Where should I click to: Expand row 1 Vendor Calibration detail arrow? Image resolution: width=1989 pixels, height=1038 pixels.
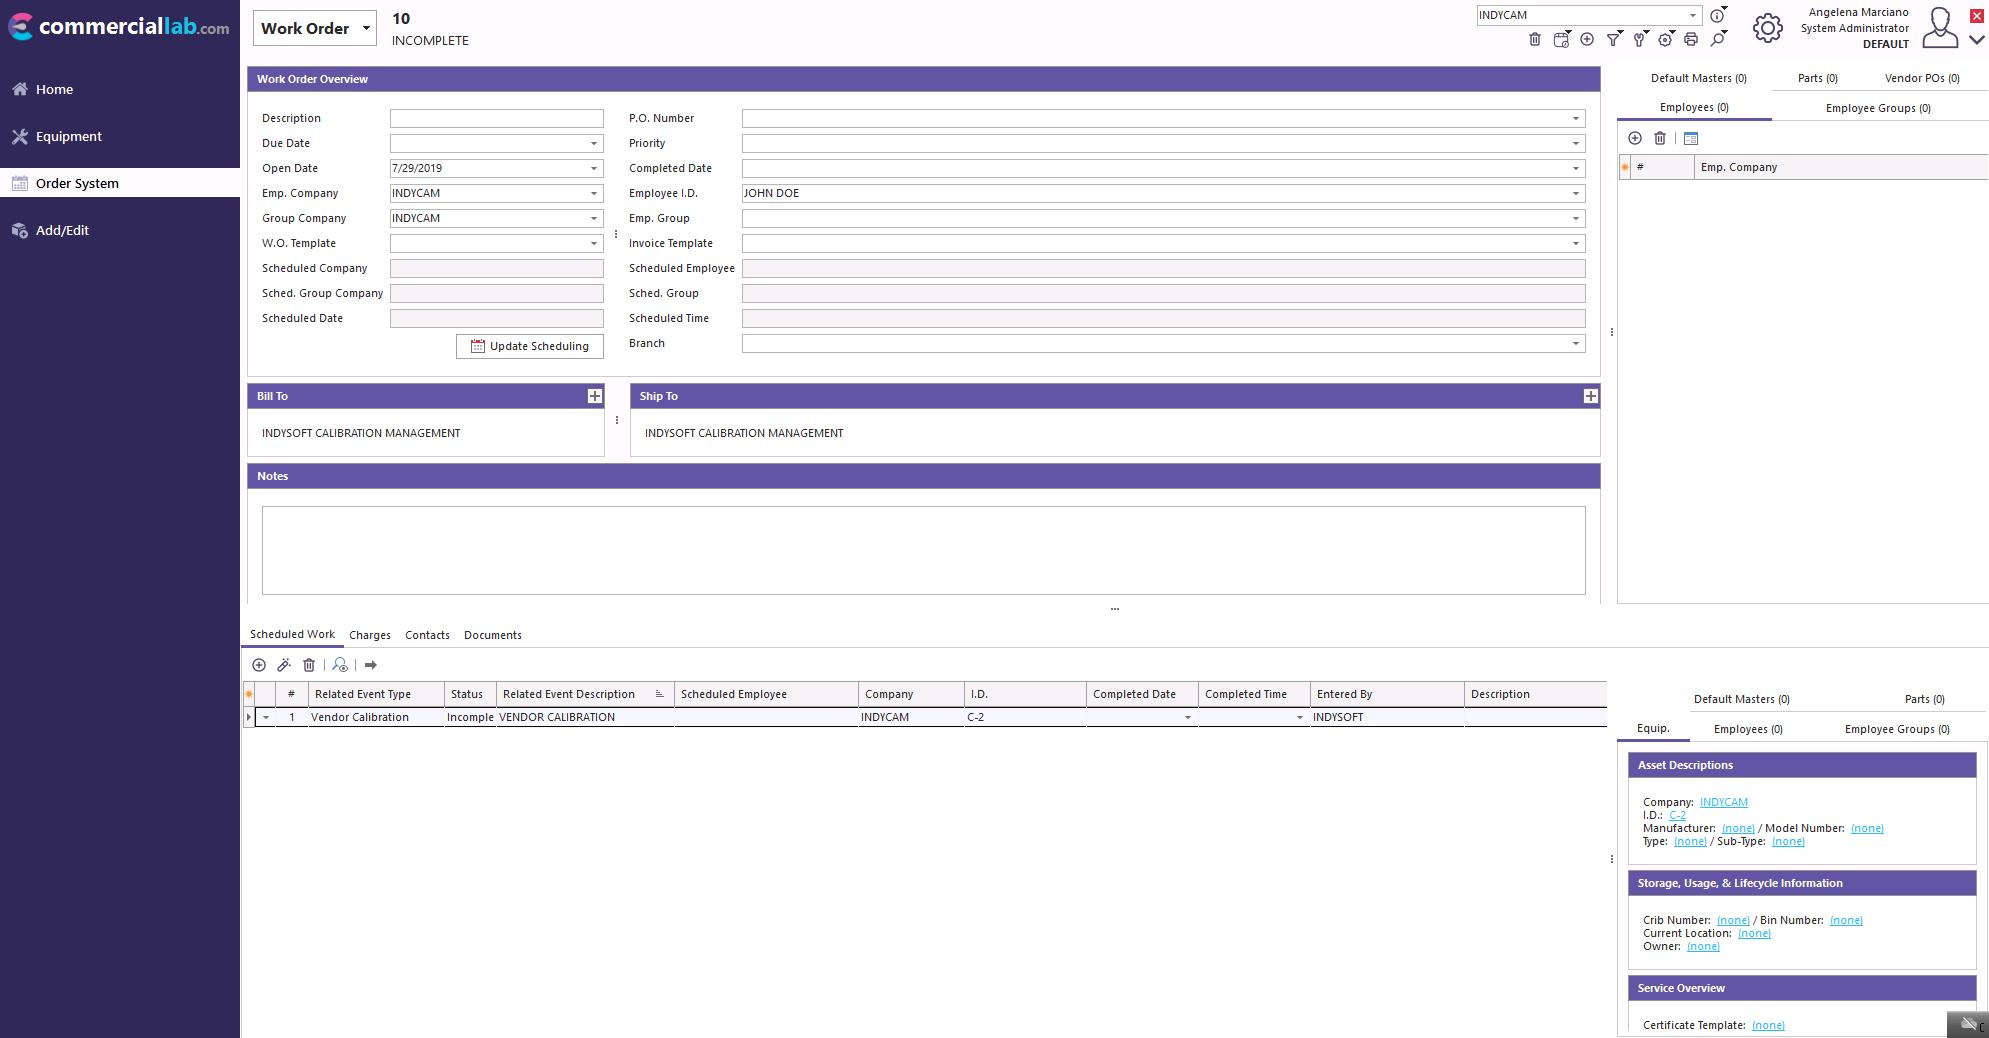(265, 717)
